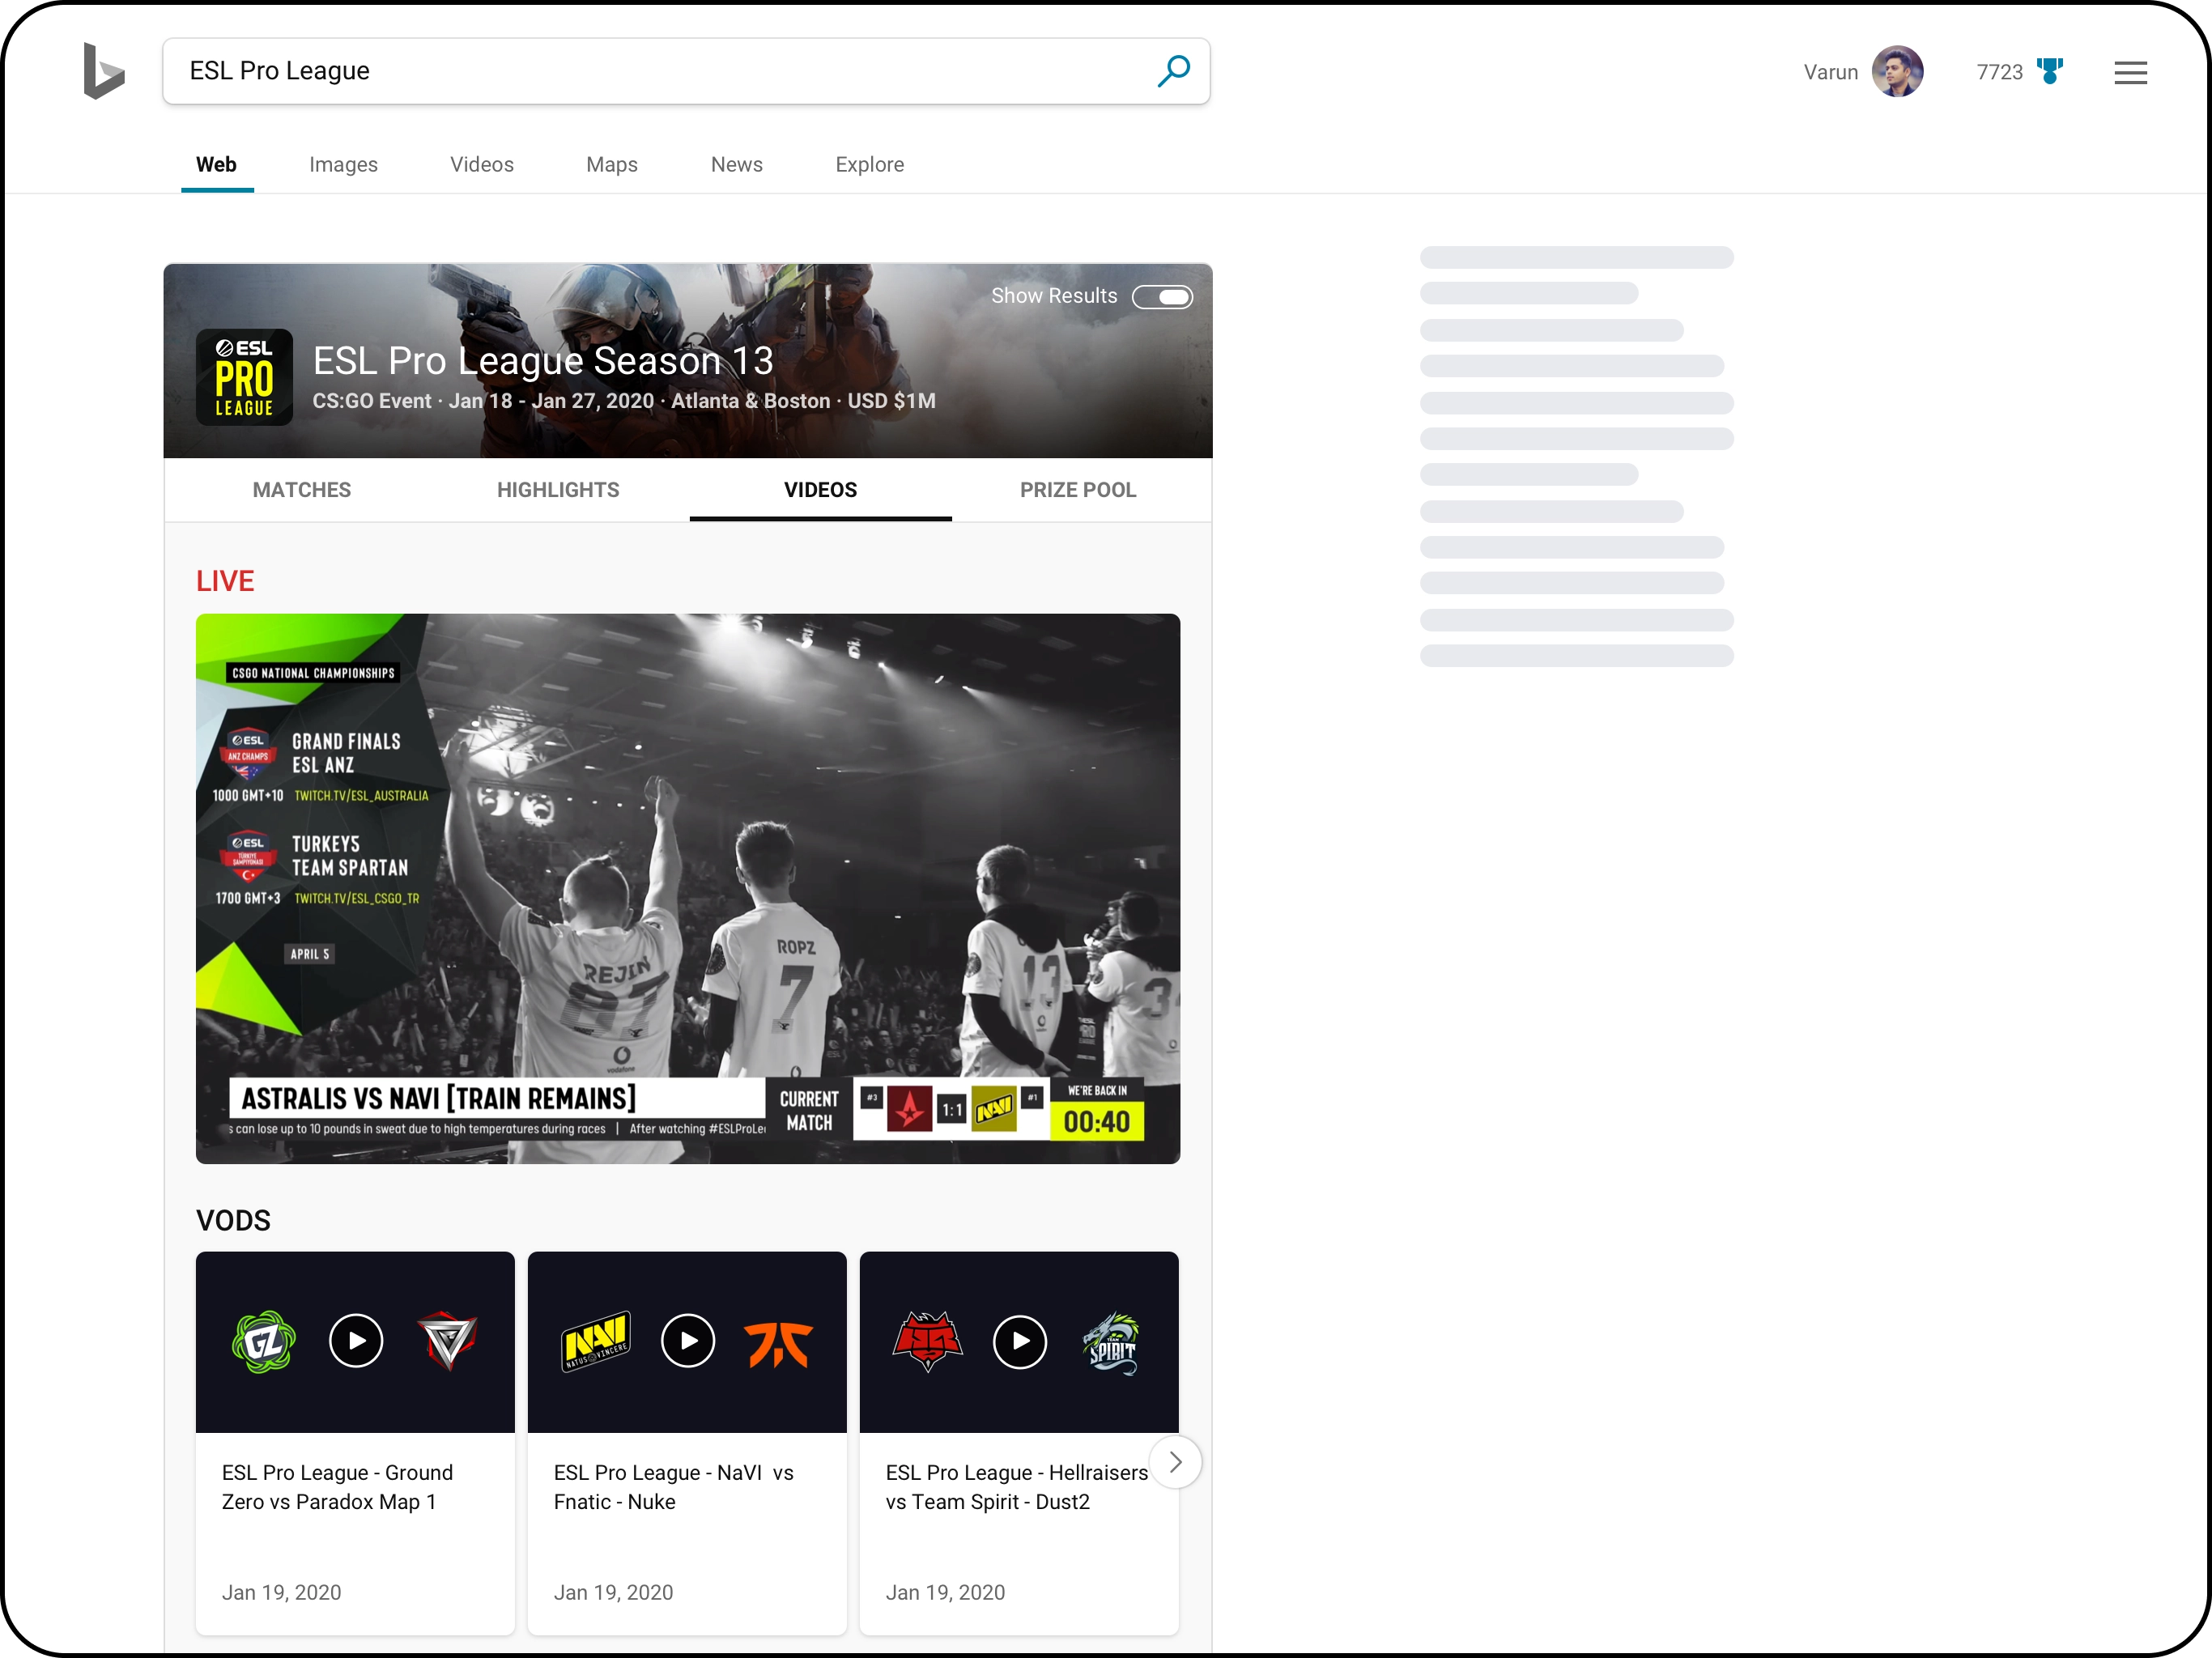Click the ESL Pro League Season 13 heading

(x=543, y=361)
